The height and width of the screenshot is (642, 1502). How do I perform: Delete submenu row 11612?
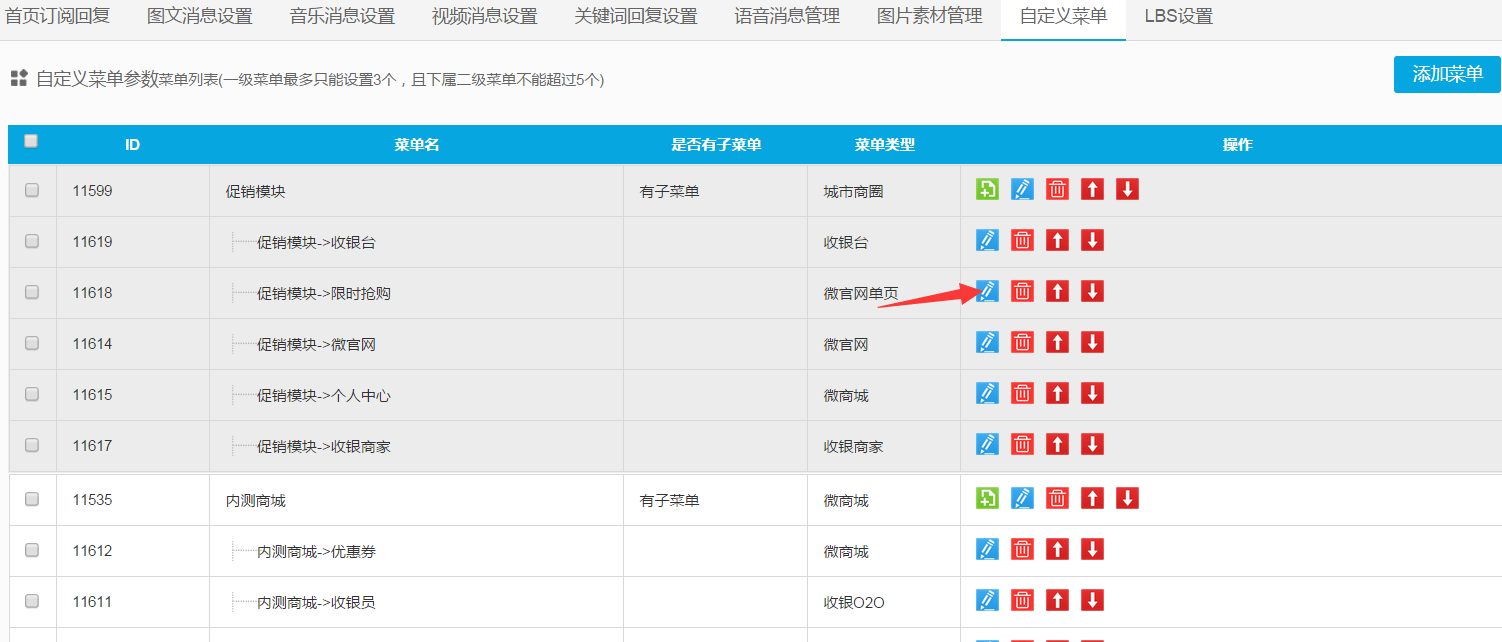[x=1022, y=549]
